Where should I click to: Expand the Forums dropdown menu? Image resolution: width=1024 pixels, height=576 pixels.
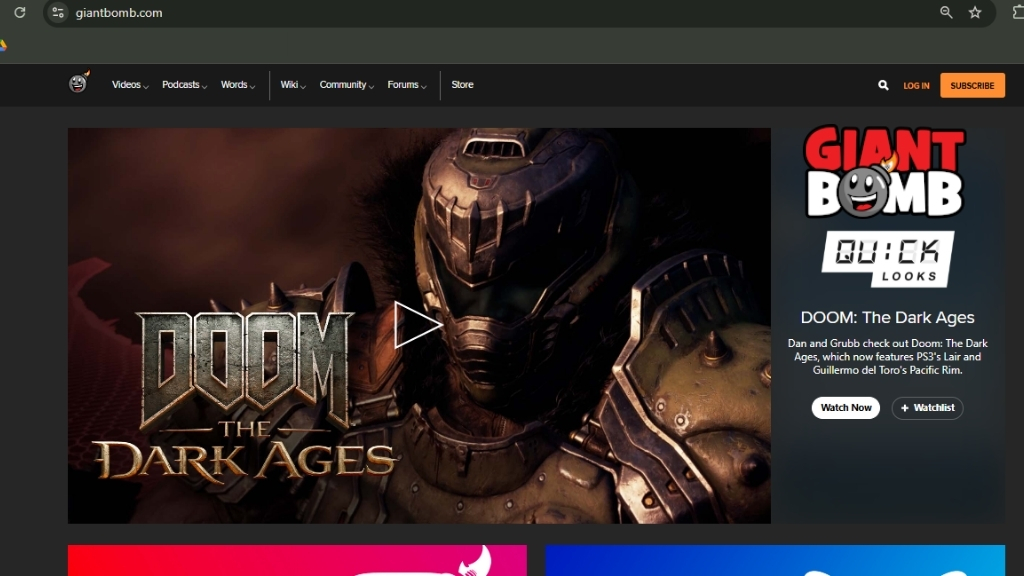click(x=406, y=85)
